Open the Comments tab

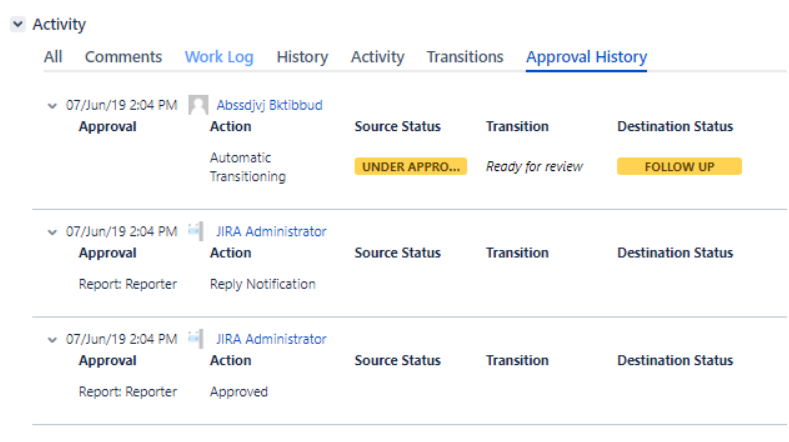point(123,57)
